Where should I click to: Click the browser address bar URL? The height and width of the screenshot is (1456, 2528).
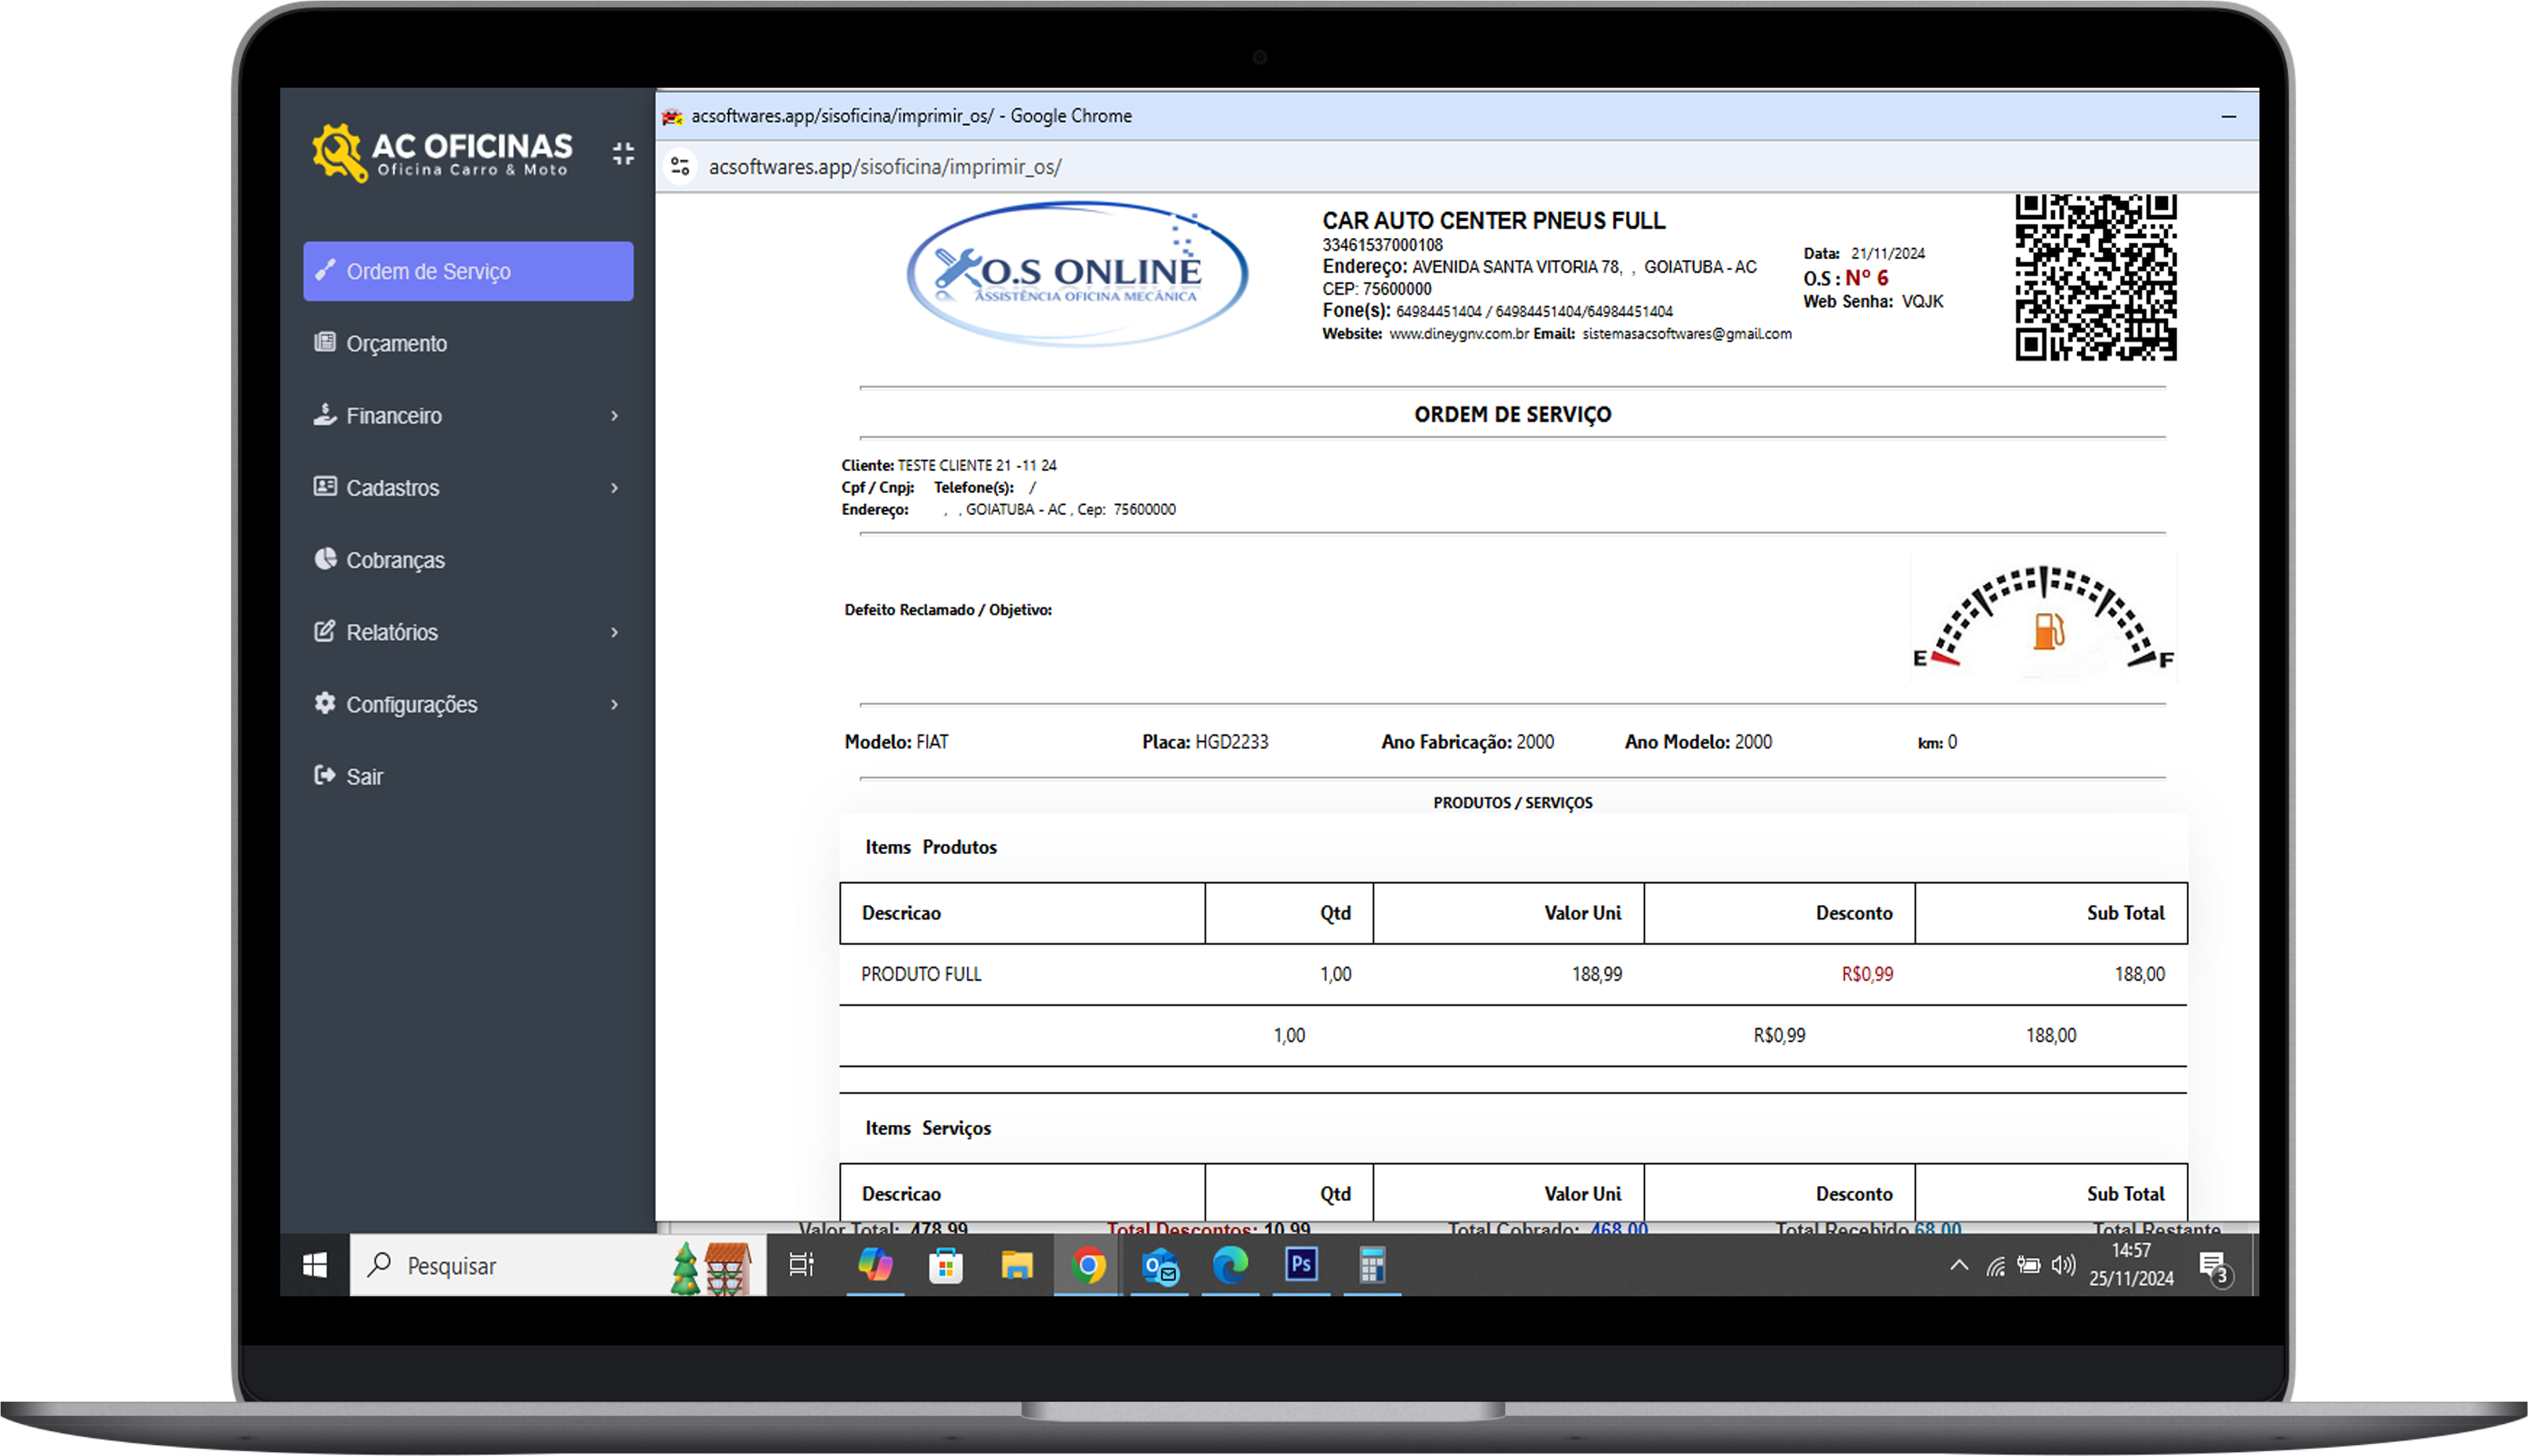click(885, 167)
